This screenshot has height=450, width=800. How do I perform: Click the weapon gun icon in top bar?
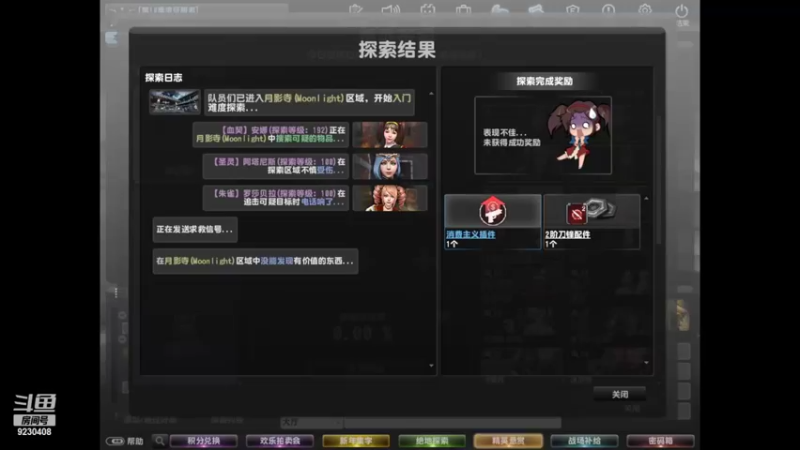coord(535,10)
